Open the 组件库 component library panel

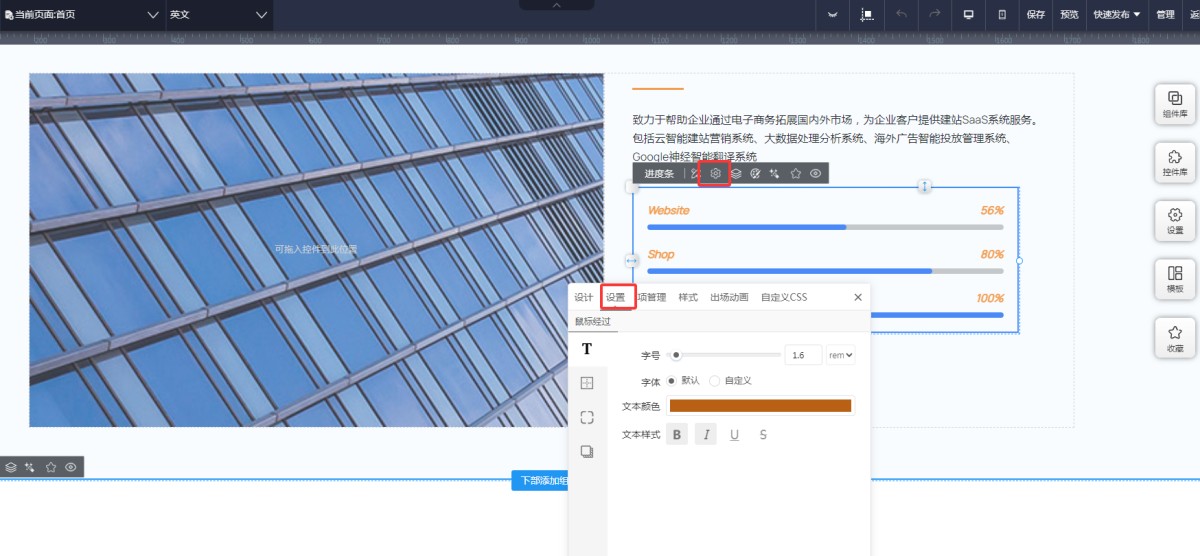click(x=1175, y=104)
